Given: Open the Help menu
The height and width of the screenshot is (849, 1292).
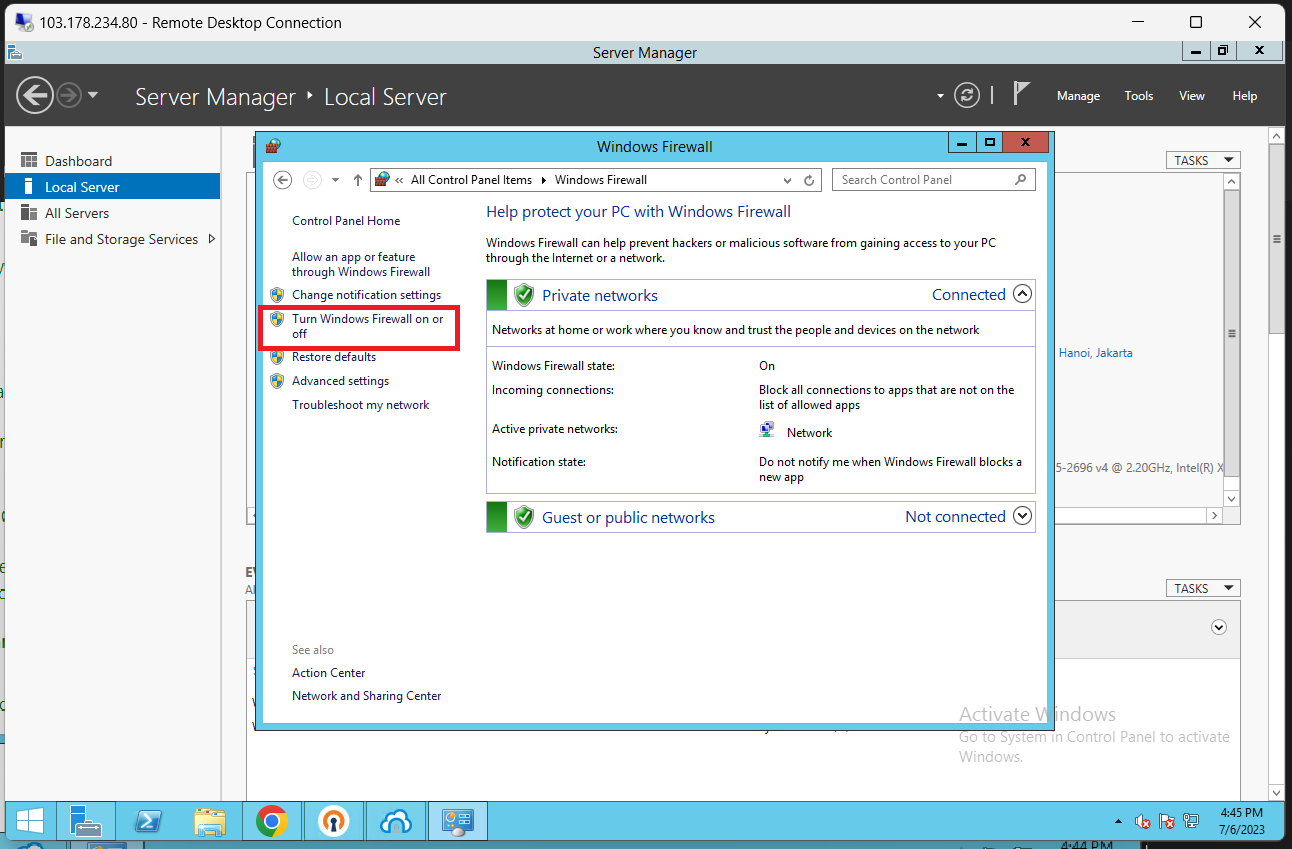Looking at the screenshot, I should (1245, 96).
